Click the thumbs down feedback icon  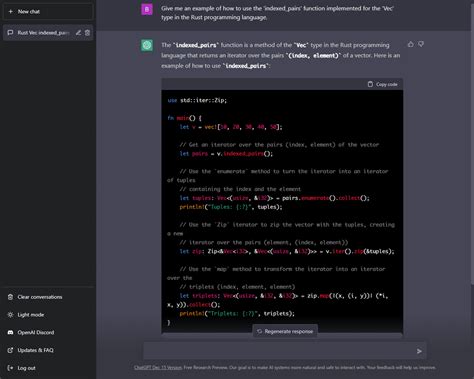point(421,44)
